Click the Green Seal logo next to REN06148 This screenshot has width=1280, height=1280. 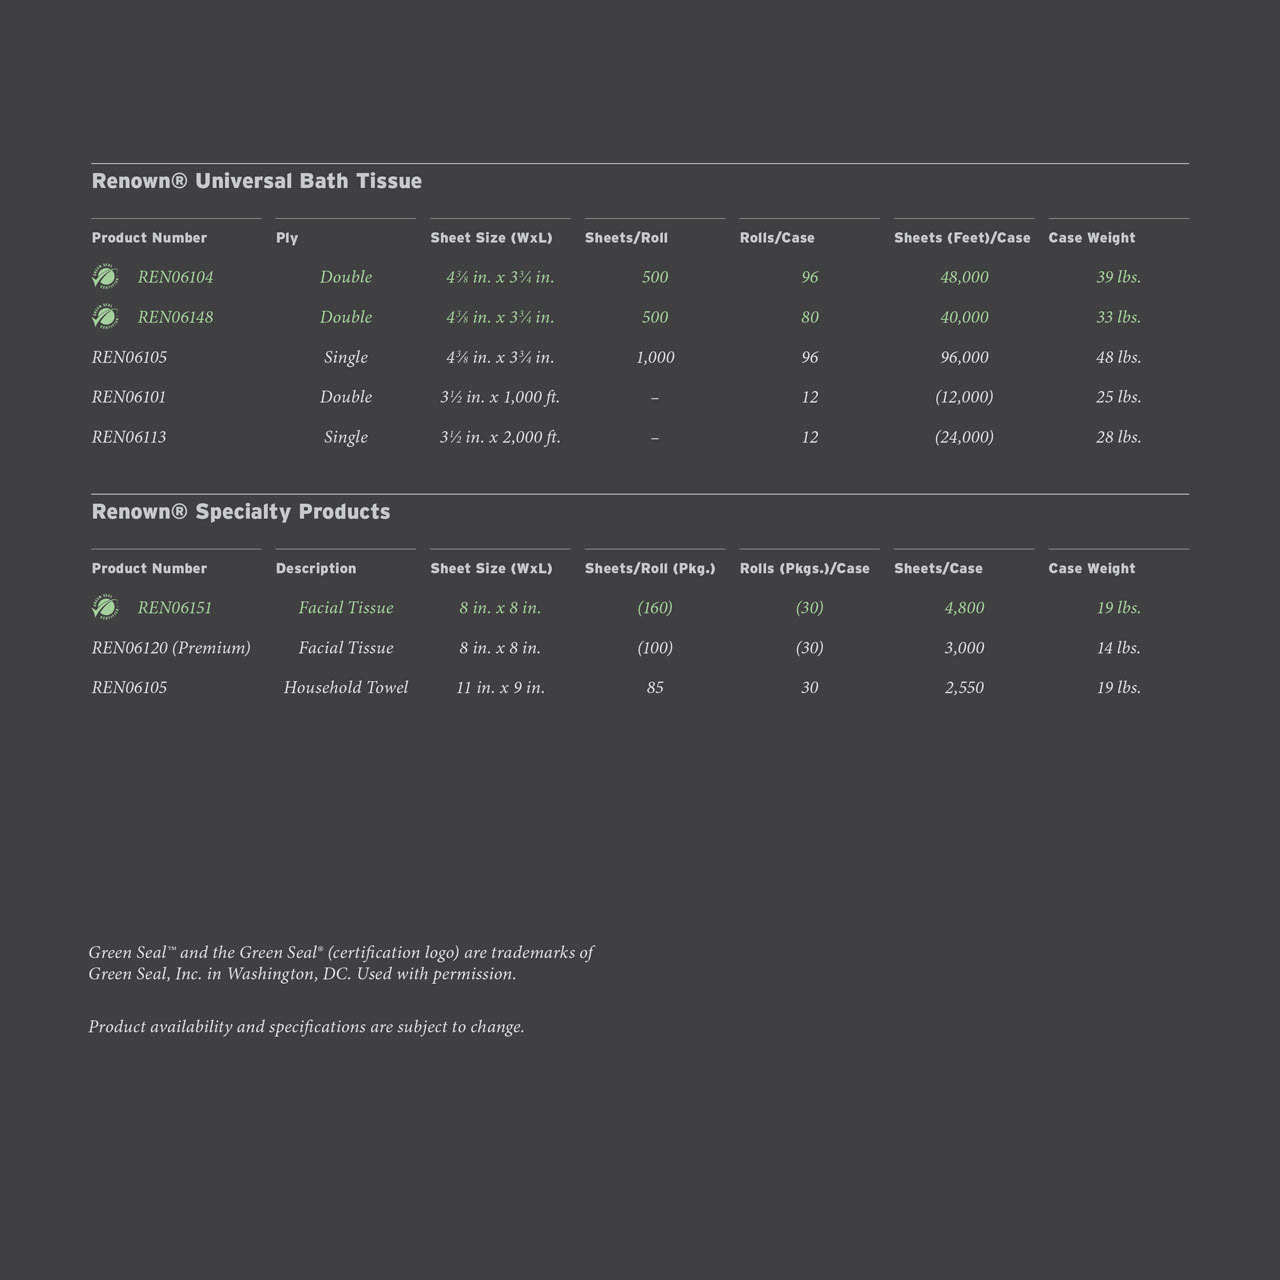coord(105,317)
